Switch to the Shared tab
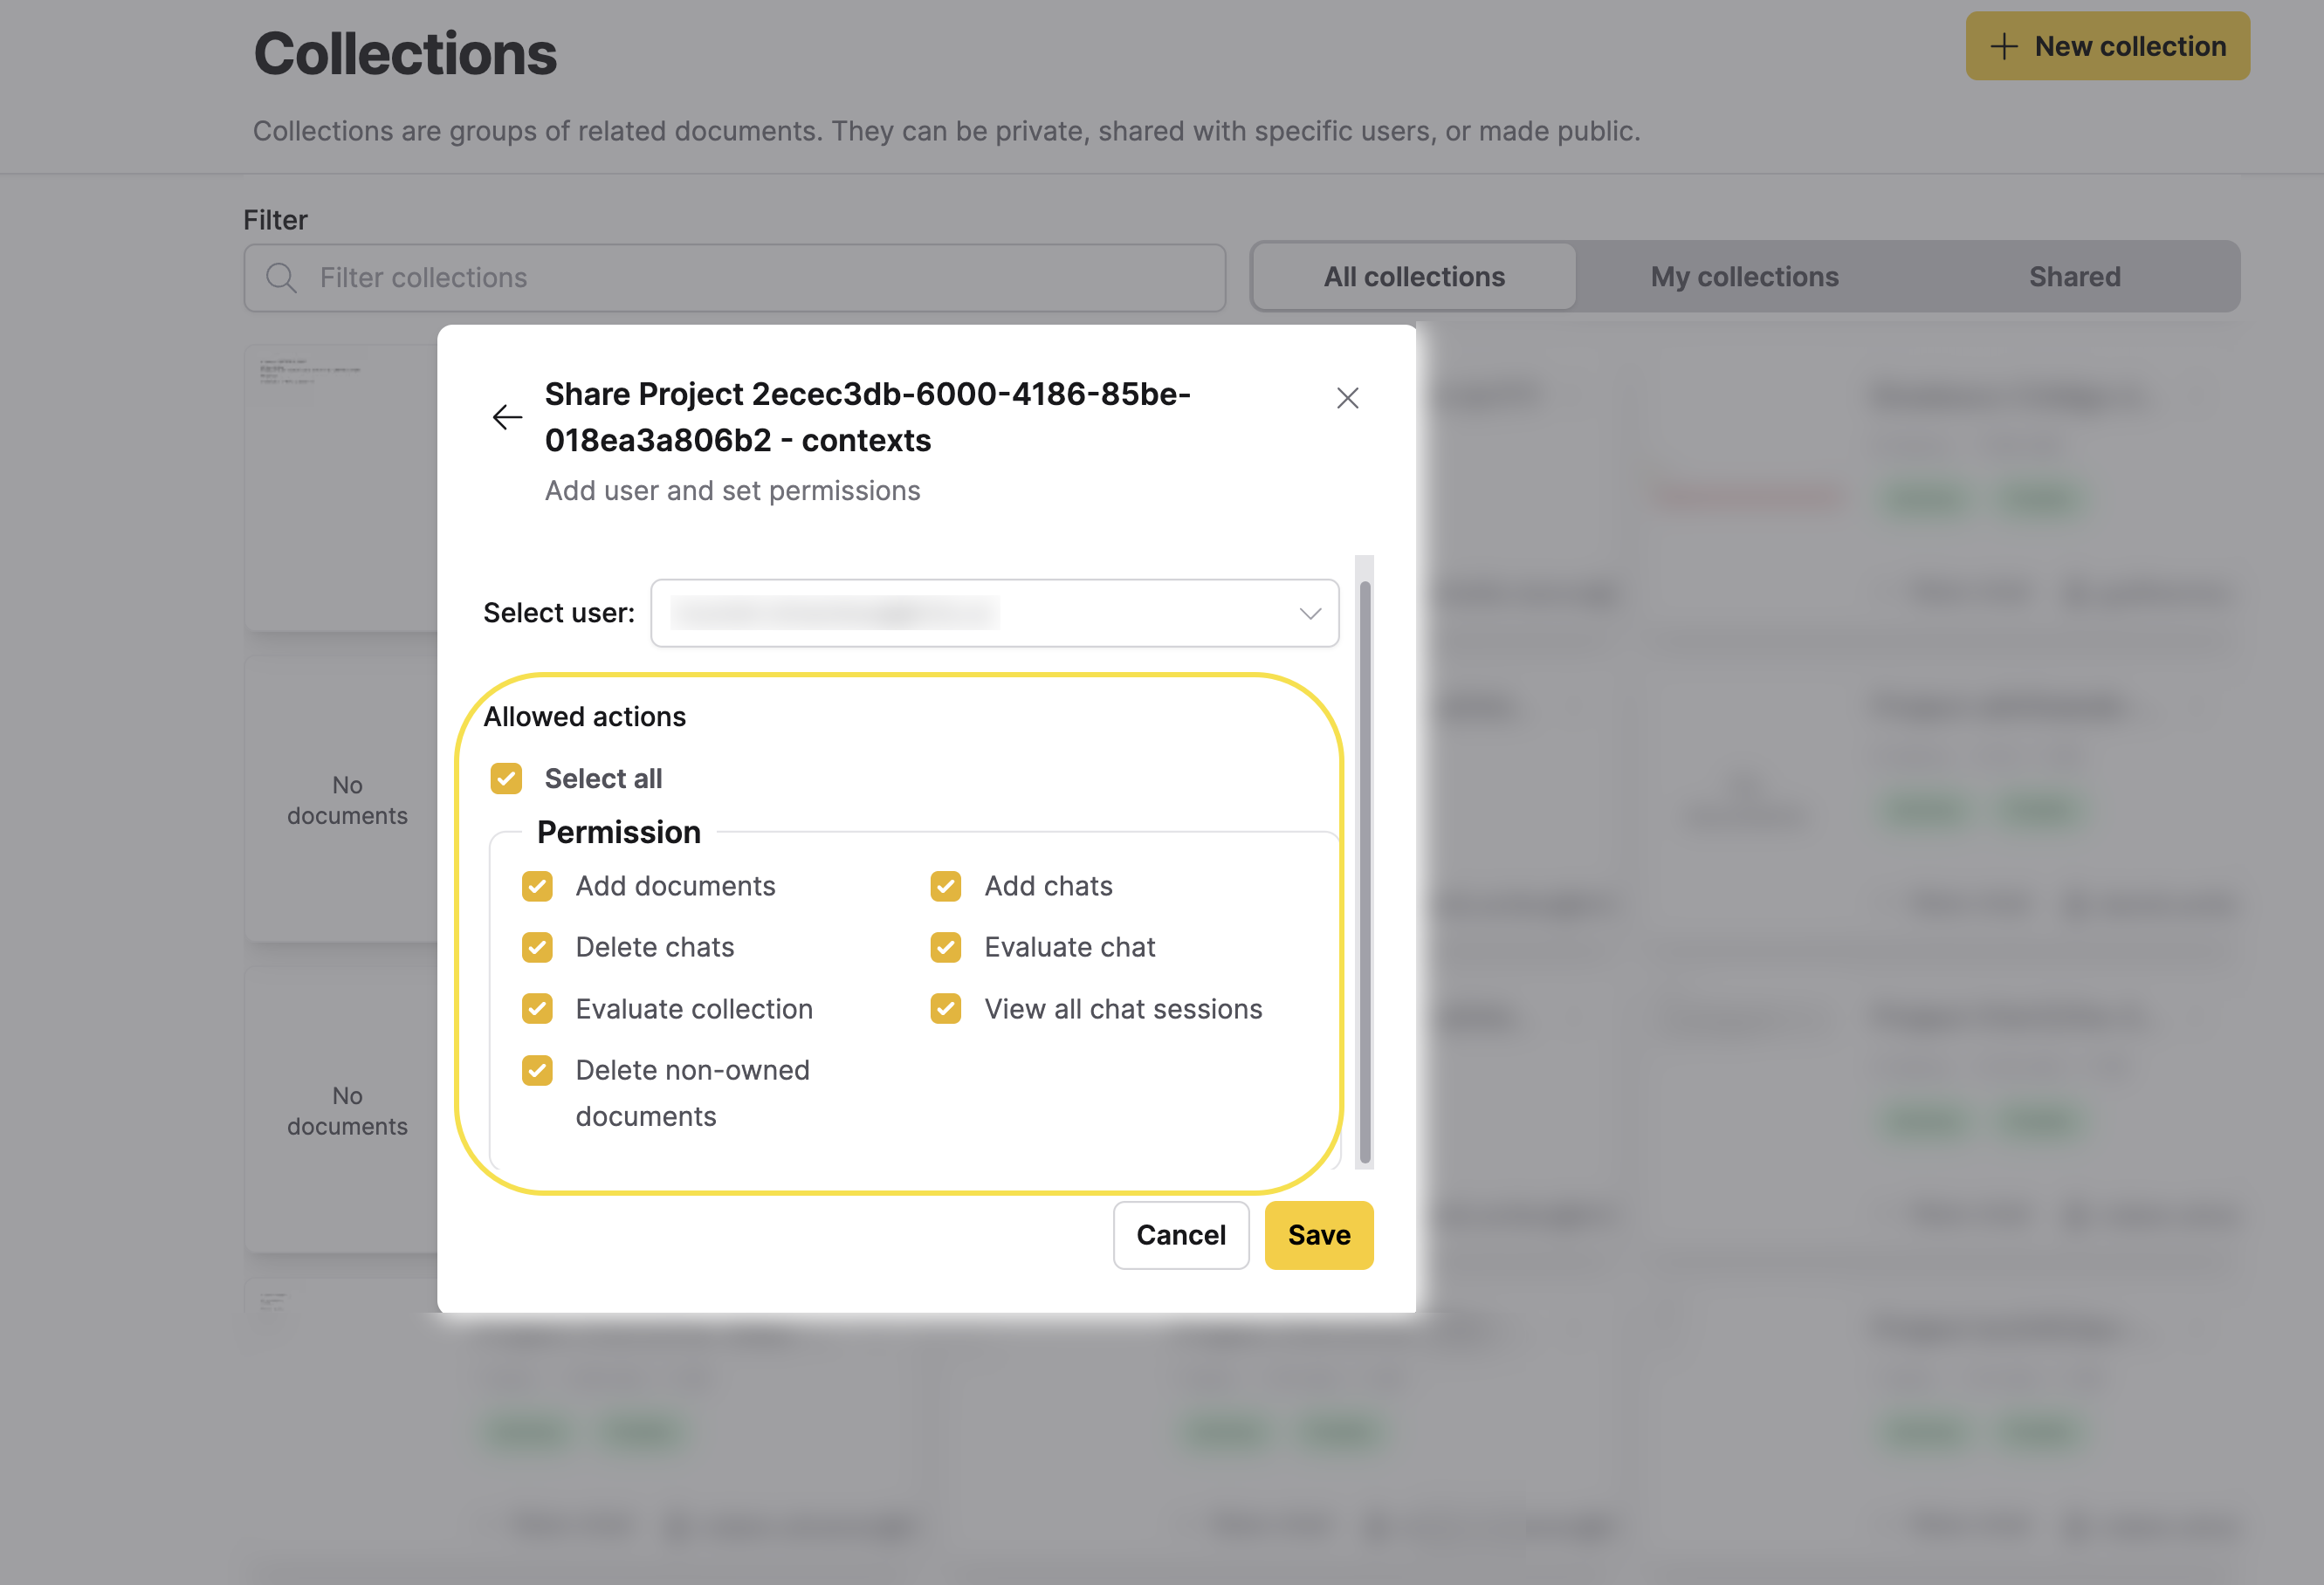Image resolution: width=2324 pixels, height=1585 pixels. (x=2074, y=277)
